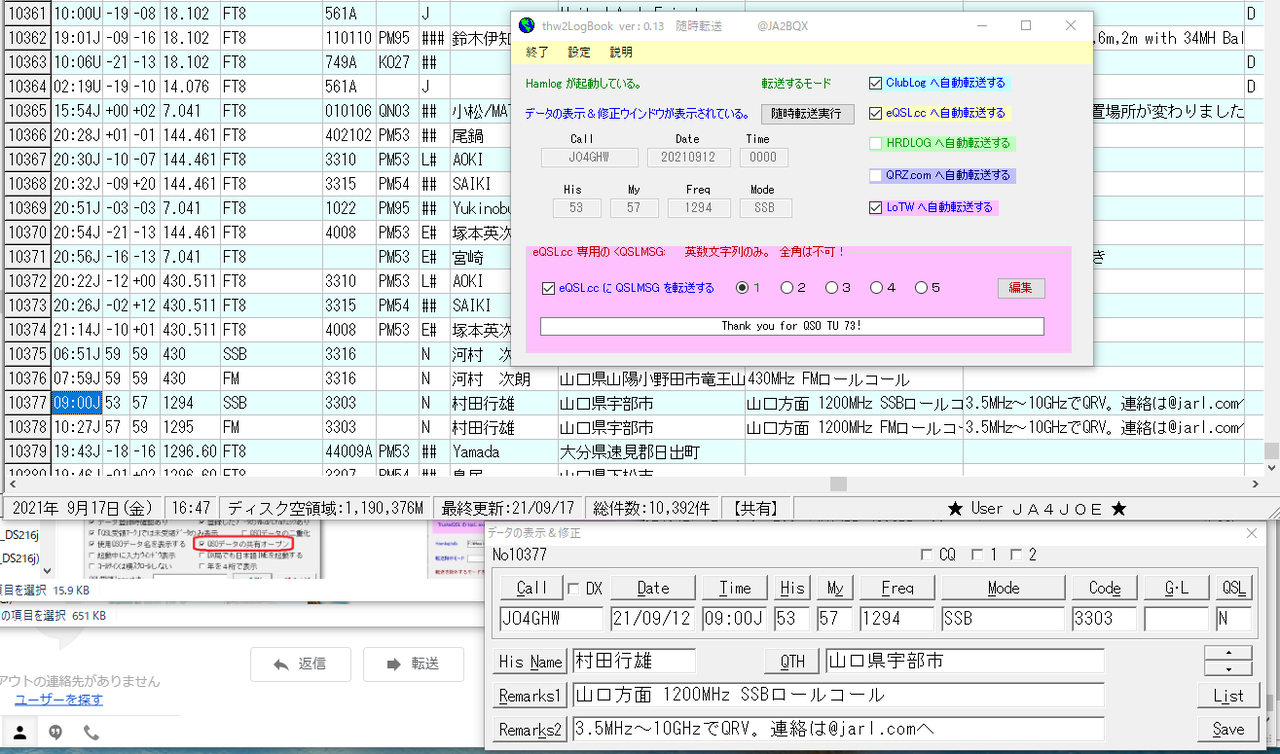Select log row number 10375
Image resolution: width=1280 pixels, height=754 pixels.
(x=27, y=354)
